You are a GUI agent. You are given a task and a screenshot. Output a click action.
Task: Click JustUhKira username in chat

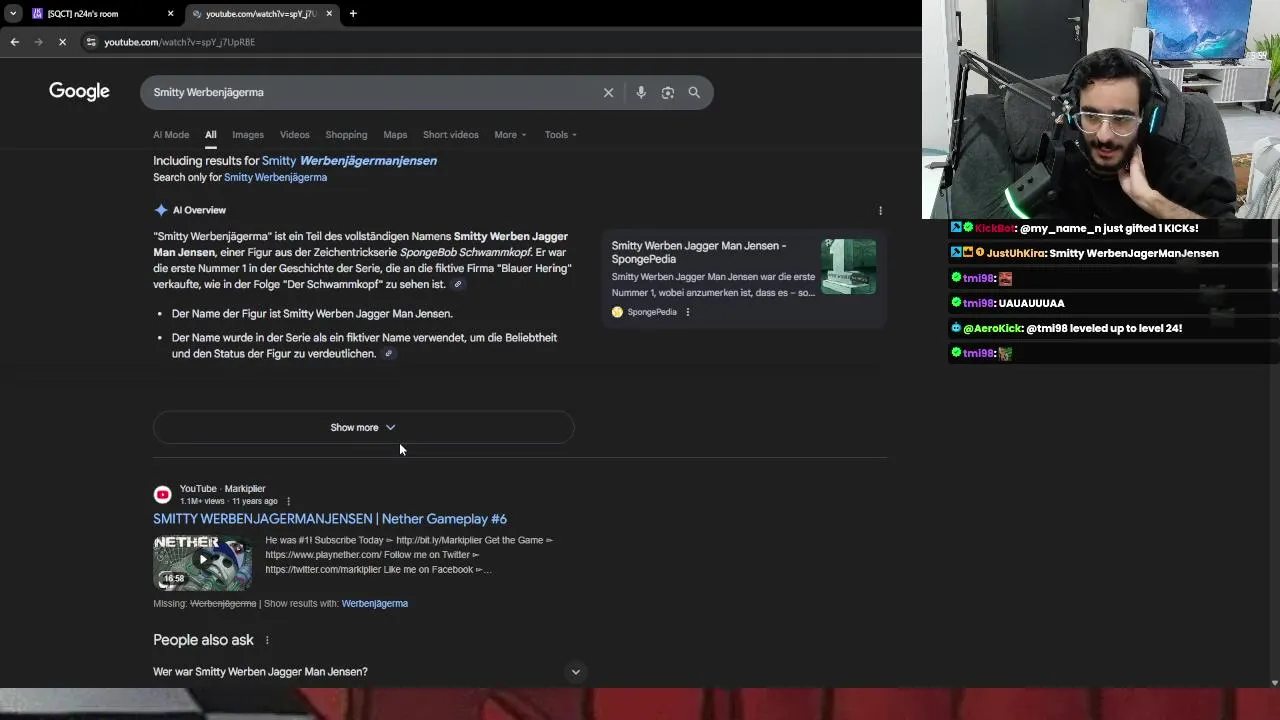pos(1016,254)
